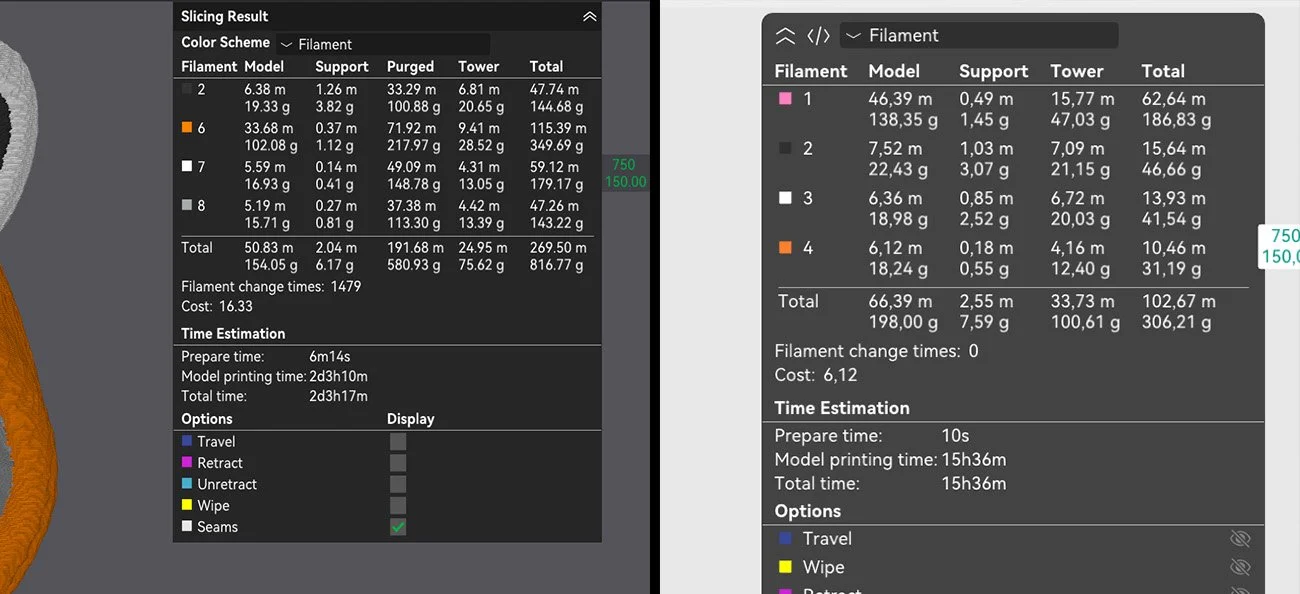This screenshot has height=594, width=1300.
Task: Click the Model printing time value 2d3h10m
Action: tap(339, 377)
